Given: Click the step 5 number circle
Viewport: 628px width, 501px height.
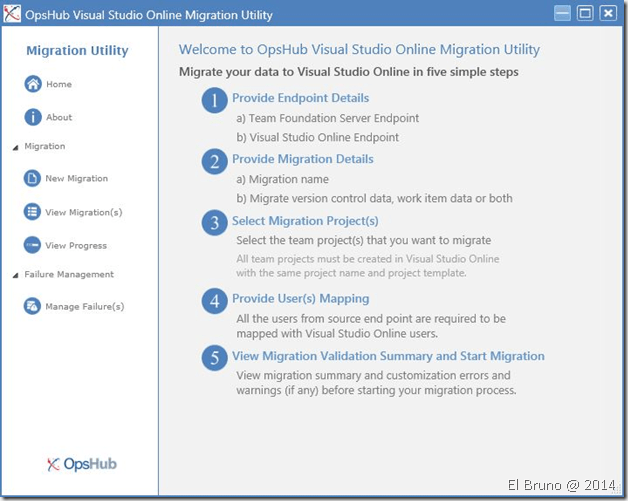Looking at the screenshot, I should click(x=214, y=358).
